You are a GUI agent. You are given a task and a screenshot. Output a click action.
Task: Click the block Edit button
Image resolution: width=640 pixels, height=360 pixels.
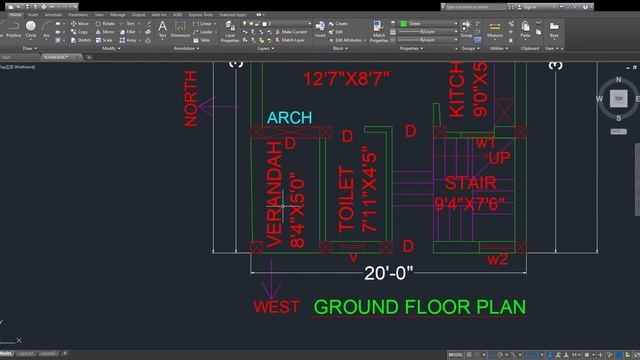pos(336,32)
